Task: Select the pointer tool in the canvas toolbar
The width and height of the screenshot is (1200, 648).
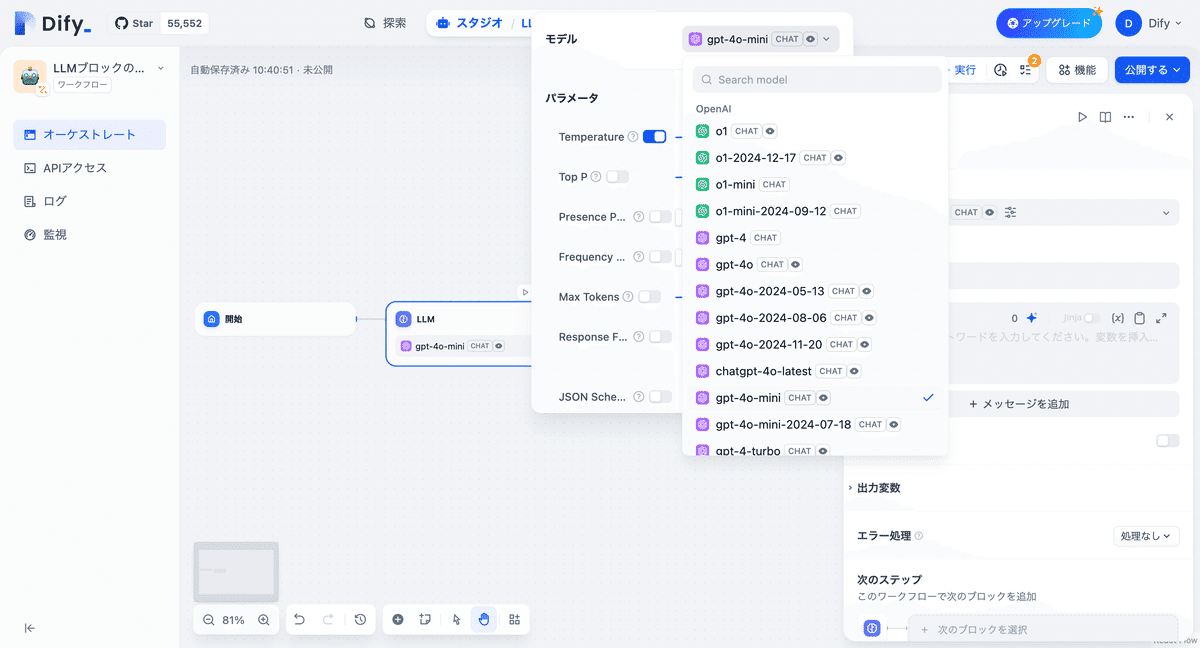Action: 455,619
